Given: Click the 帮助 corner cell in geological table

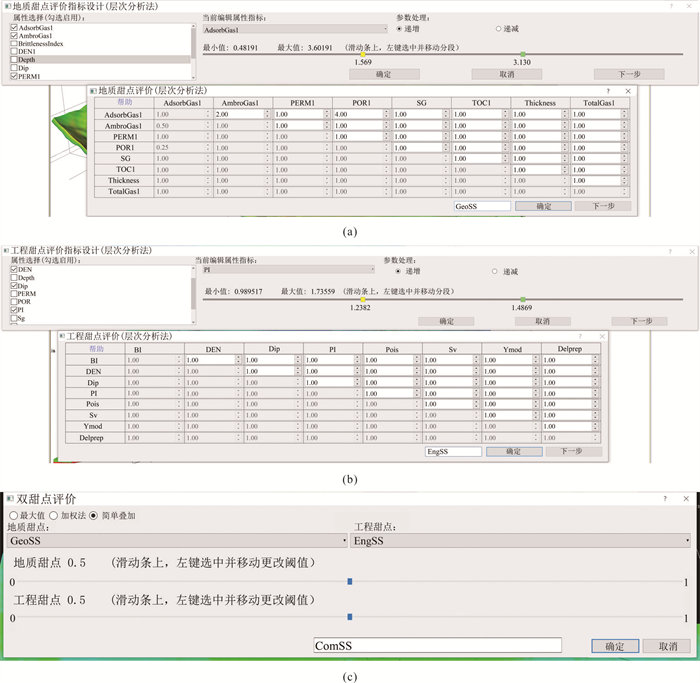Looking at the screenshot, I should [x=124, y=102].
